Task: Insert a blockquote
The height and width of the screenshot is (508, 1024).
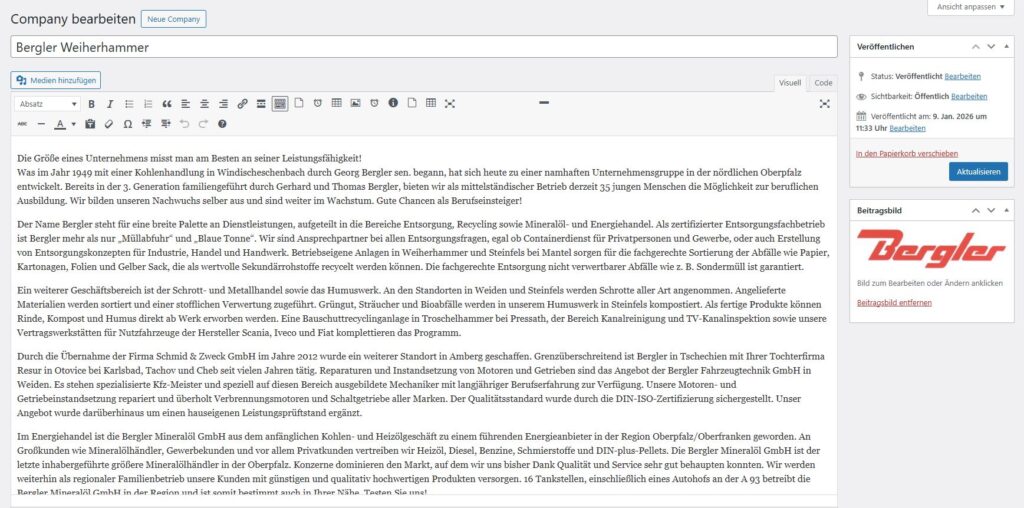Action: [x=167, y=104]
